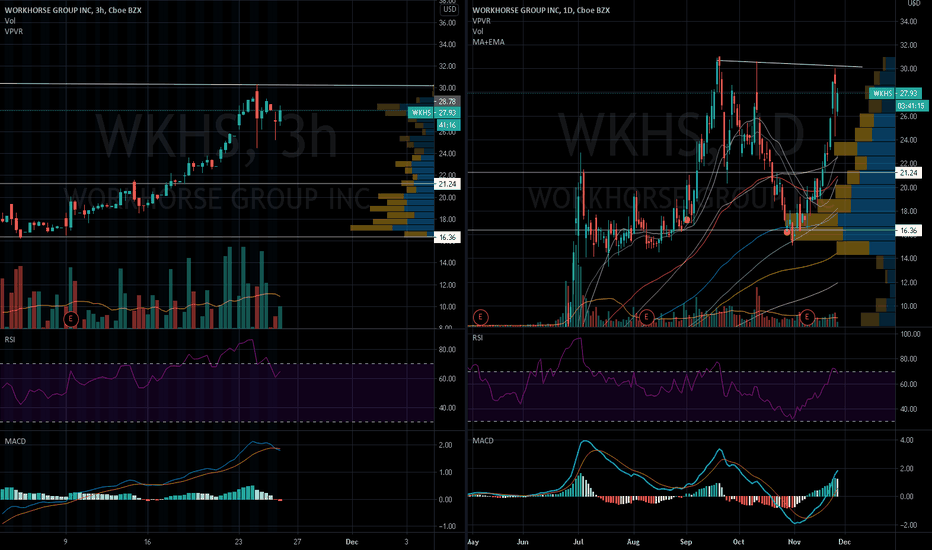Select the red dot marker near September on daily chart
Screen dimensions: 932x550
pos(687,220)
